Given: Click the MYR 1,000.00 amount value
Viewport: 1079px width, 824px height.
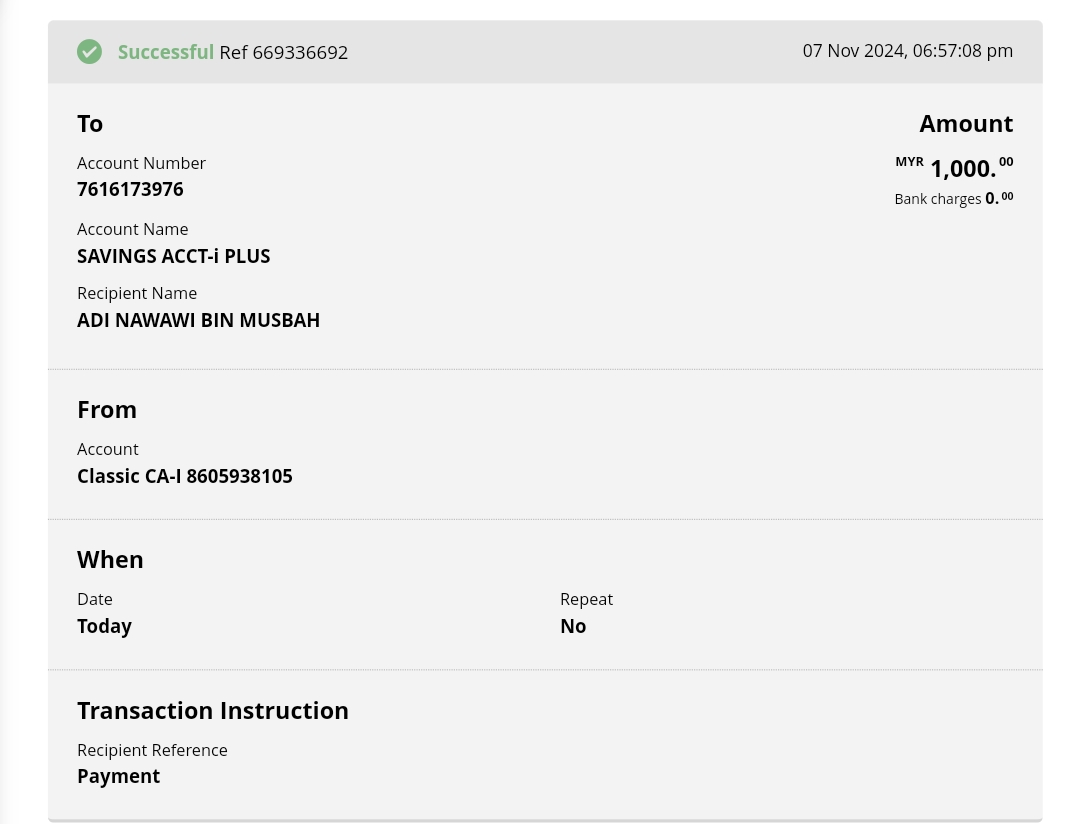Looking at the screenshot, I should [x=962, y=168].
